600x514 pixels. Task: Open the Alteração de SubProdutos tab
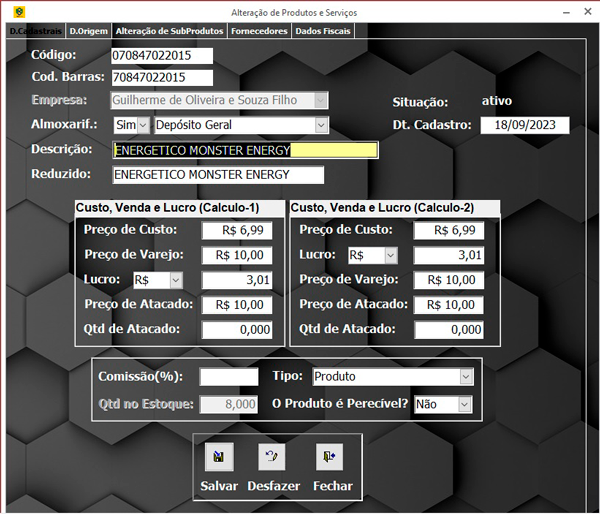click(169, 31)
